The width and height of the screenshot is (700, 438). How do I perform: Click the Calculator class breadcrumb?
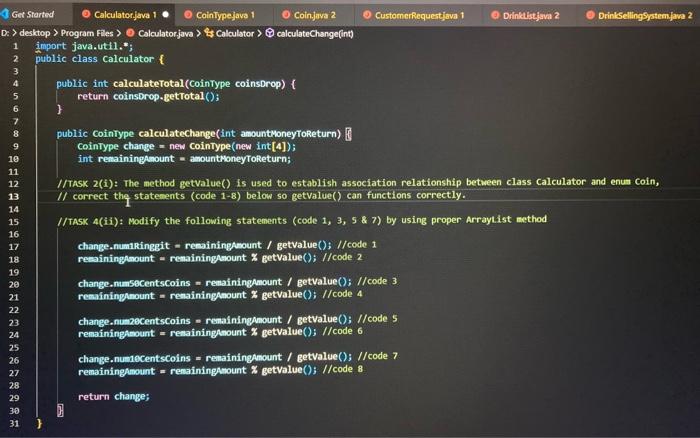(x=235, y=33)
